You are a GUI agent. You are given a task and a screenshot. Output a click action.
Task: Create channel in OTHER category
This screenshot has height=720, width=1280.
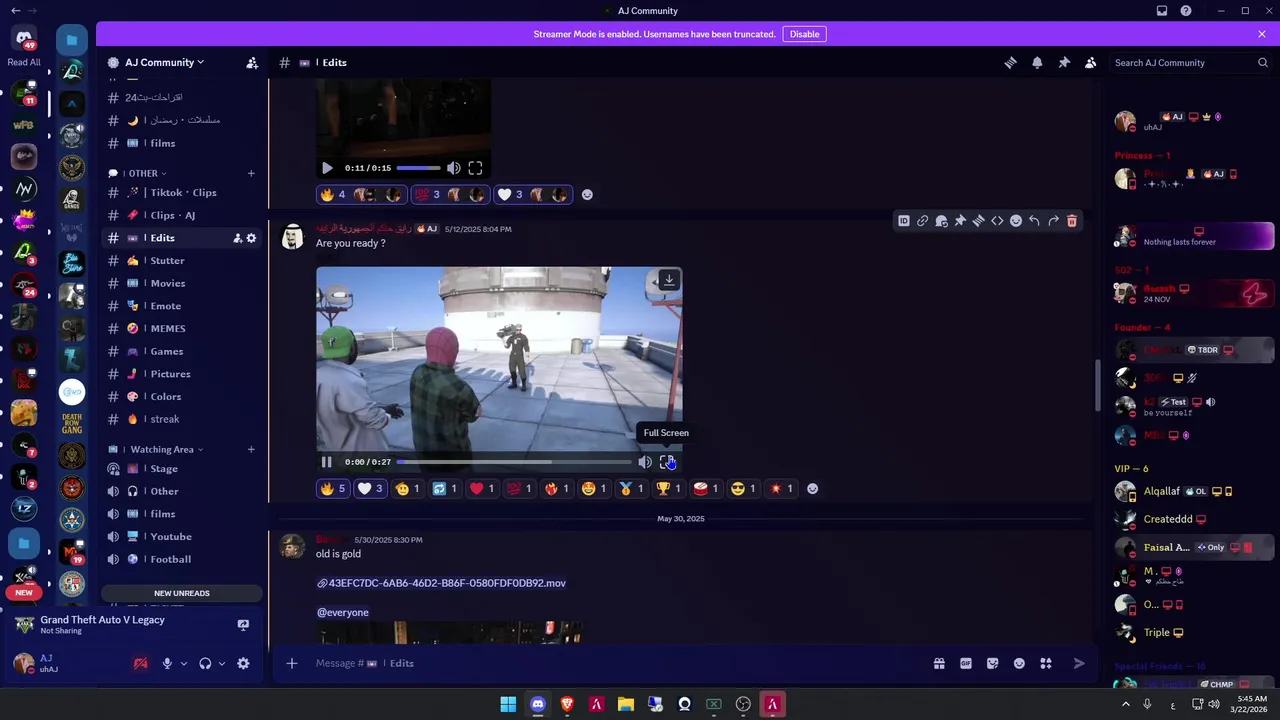(x=251, y=173)
